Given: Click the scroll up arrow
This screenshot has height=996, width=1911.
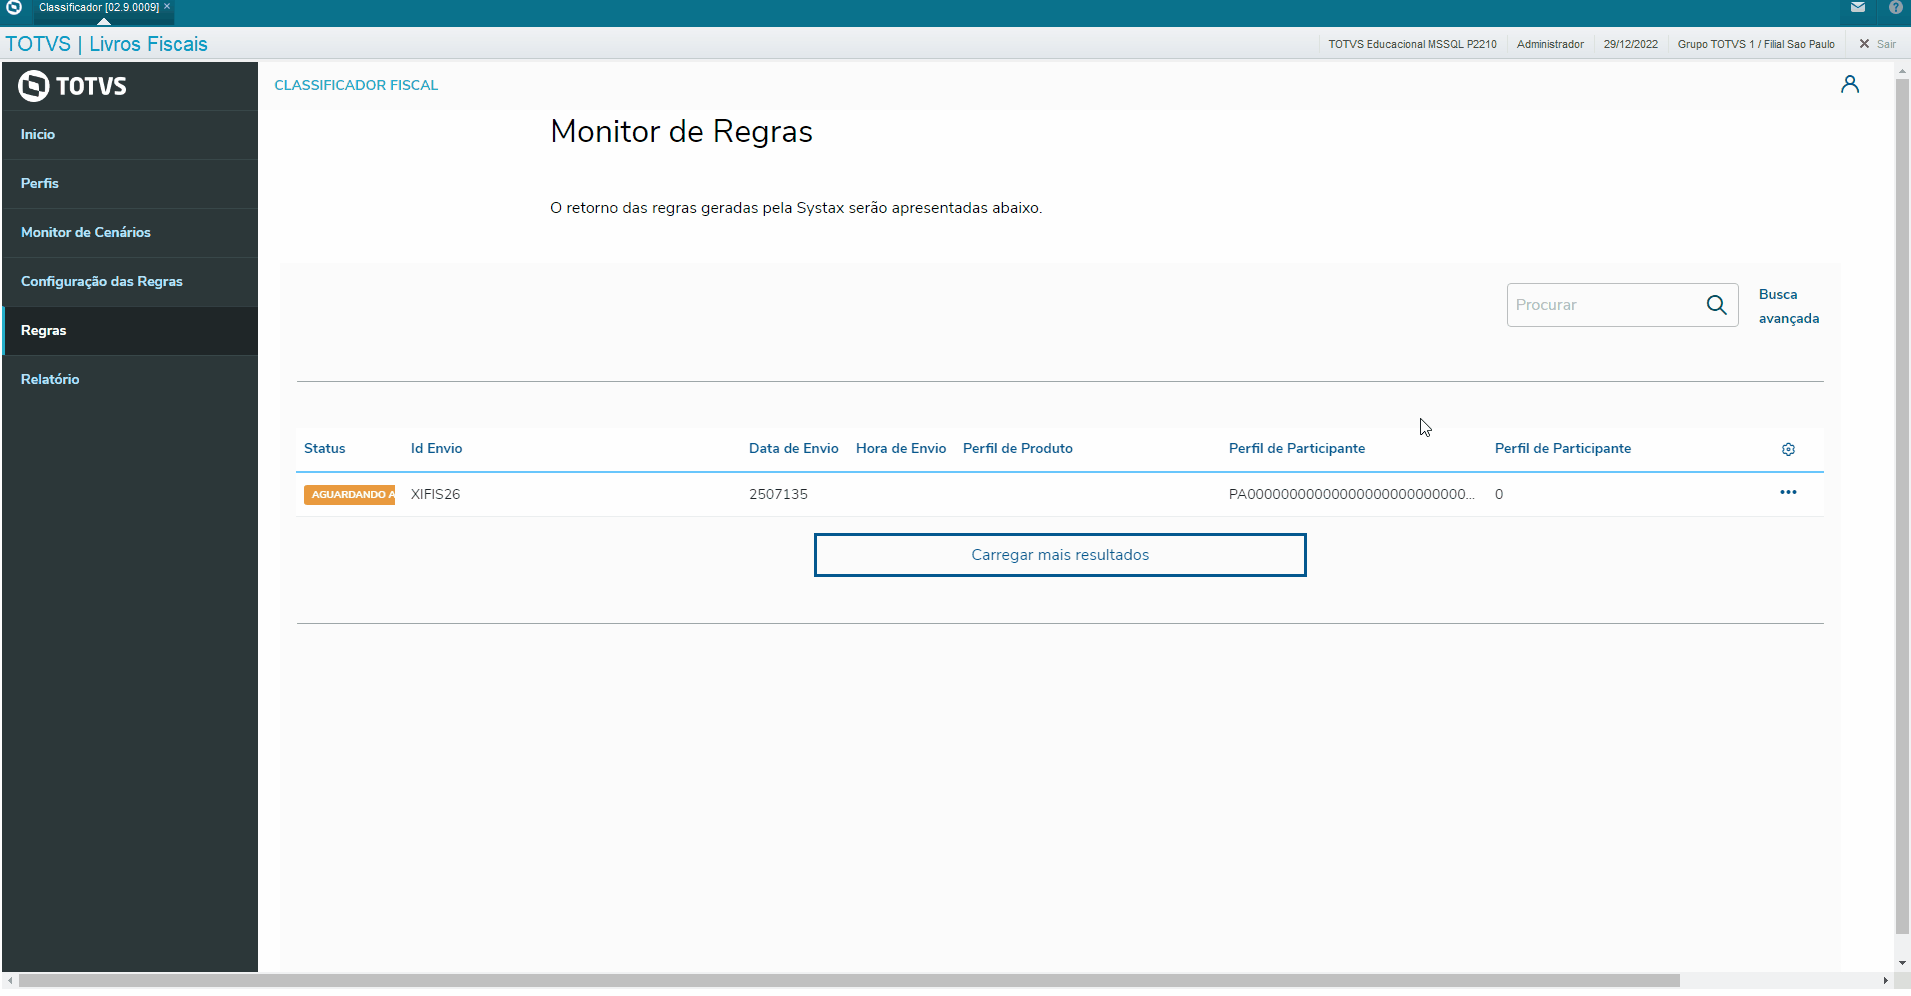Looking at the screenshot, I should [1902, 71].
